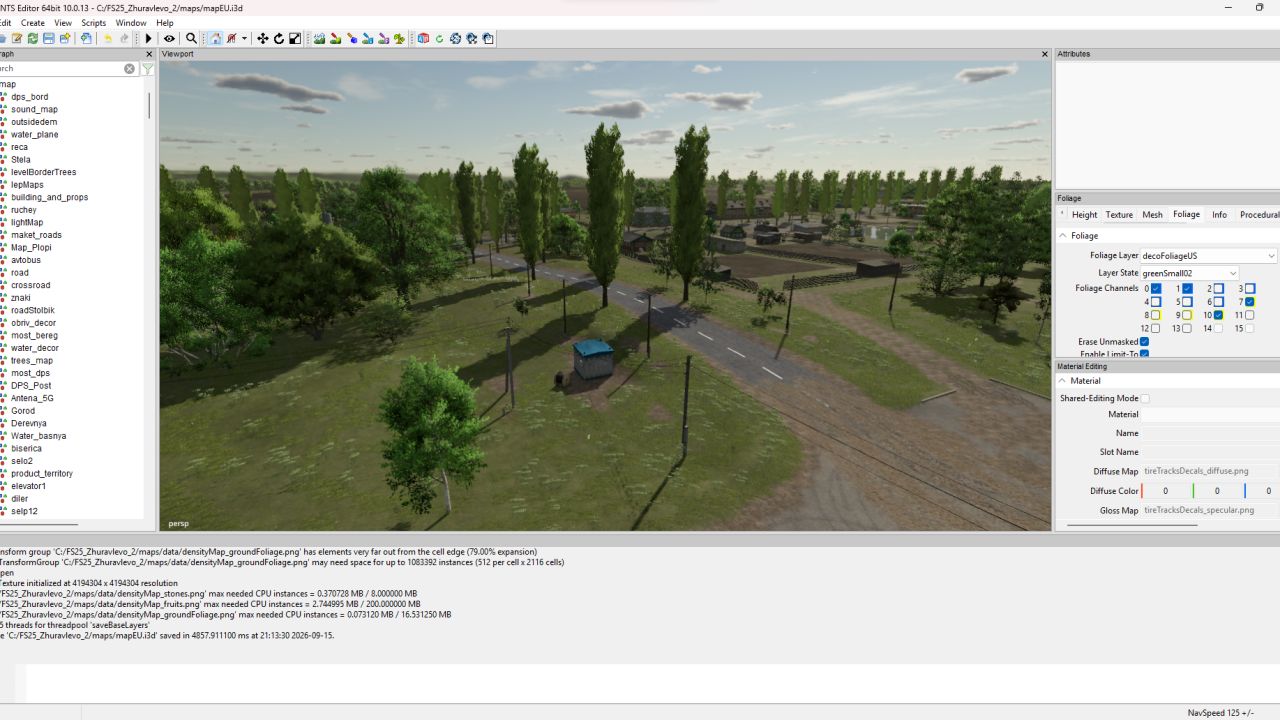This screenshot has height=720, width=1280.
Task: Check Foliage Channel 3
Action: (1250, 289)
